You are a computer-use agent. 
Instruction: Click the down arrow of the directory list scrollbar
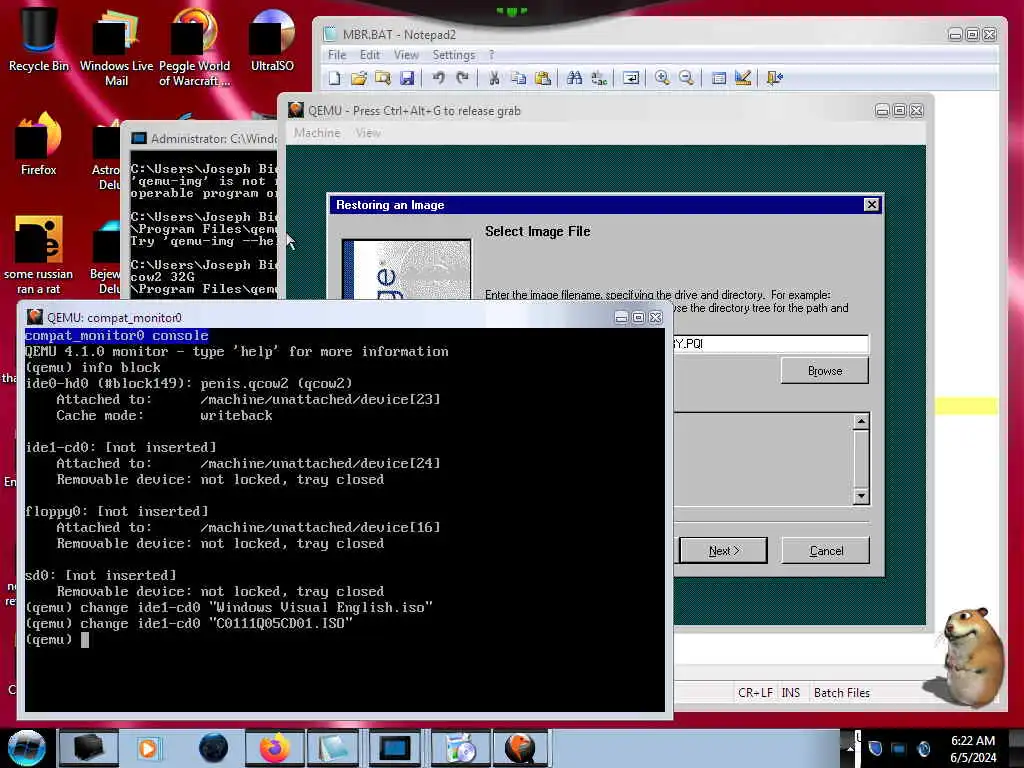[x=861, y=497]
